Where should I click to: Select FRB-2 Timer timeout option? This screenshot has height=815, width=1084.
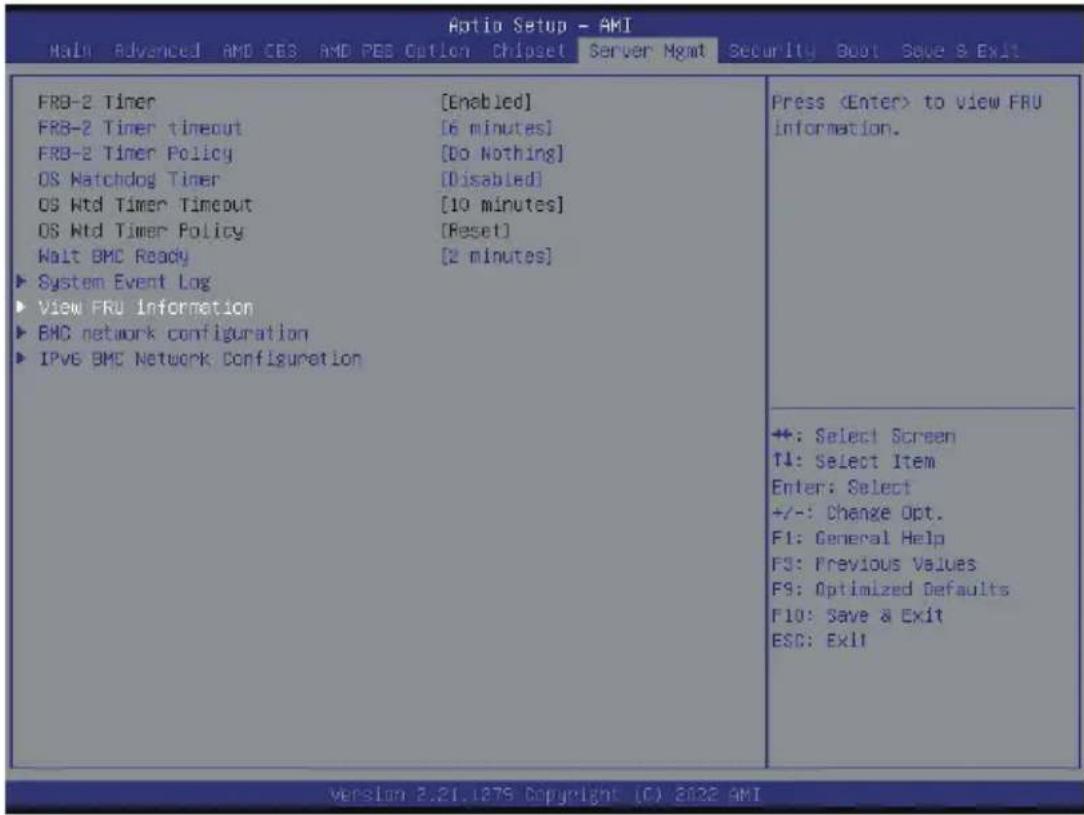coord(140,128)
